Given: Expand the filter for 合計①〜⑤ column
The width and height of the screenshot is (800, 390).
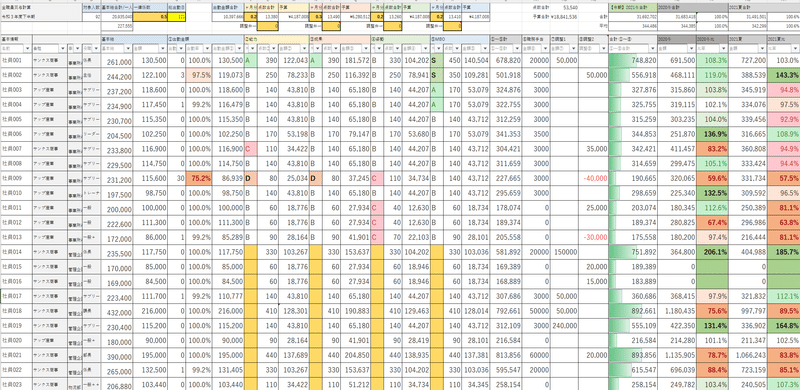Looking at the screenshot, I should pyautogui.click(x=653, y=48).
